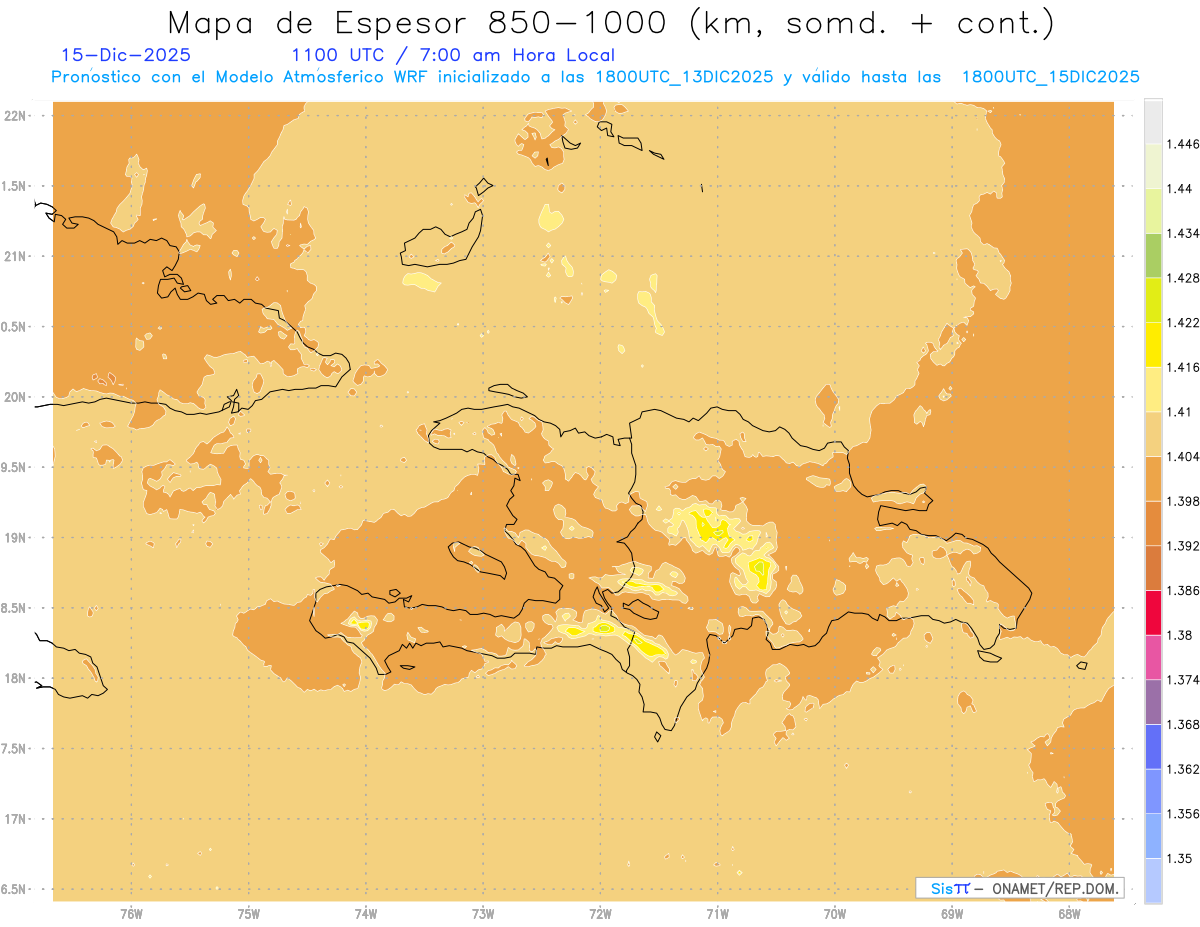The image size is (1200, 927).
Task: Pick the bright yellow swatch between 1.416 and 1.422
Action: (1153, 344)
